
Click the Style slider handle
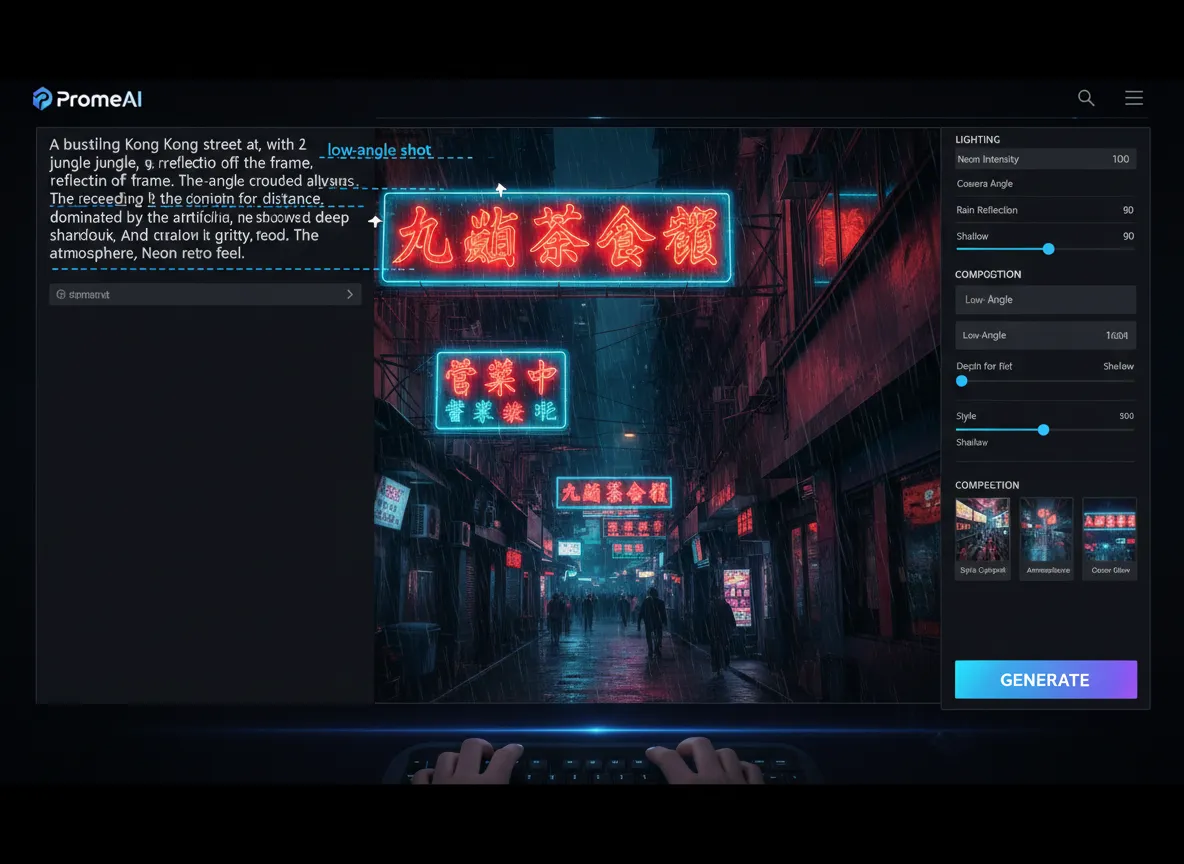pos(1043,430)
